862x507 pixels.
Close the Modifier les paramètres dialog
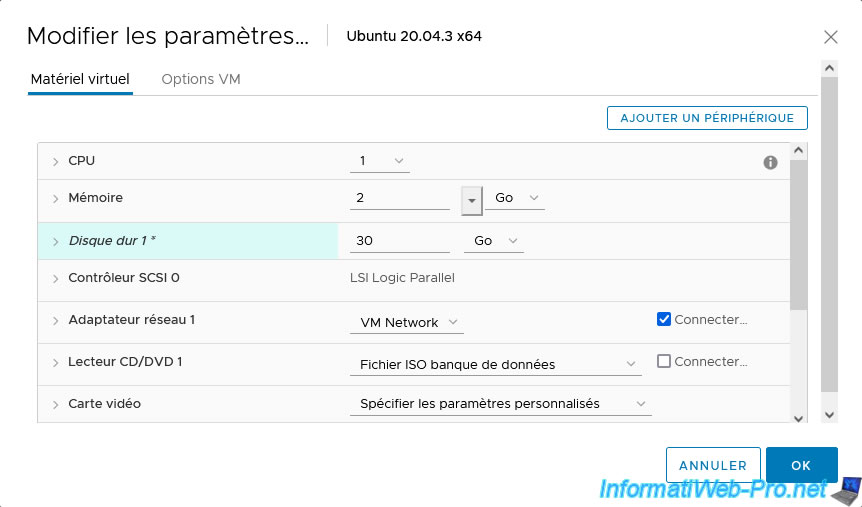(x=830, y=37)
